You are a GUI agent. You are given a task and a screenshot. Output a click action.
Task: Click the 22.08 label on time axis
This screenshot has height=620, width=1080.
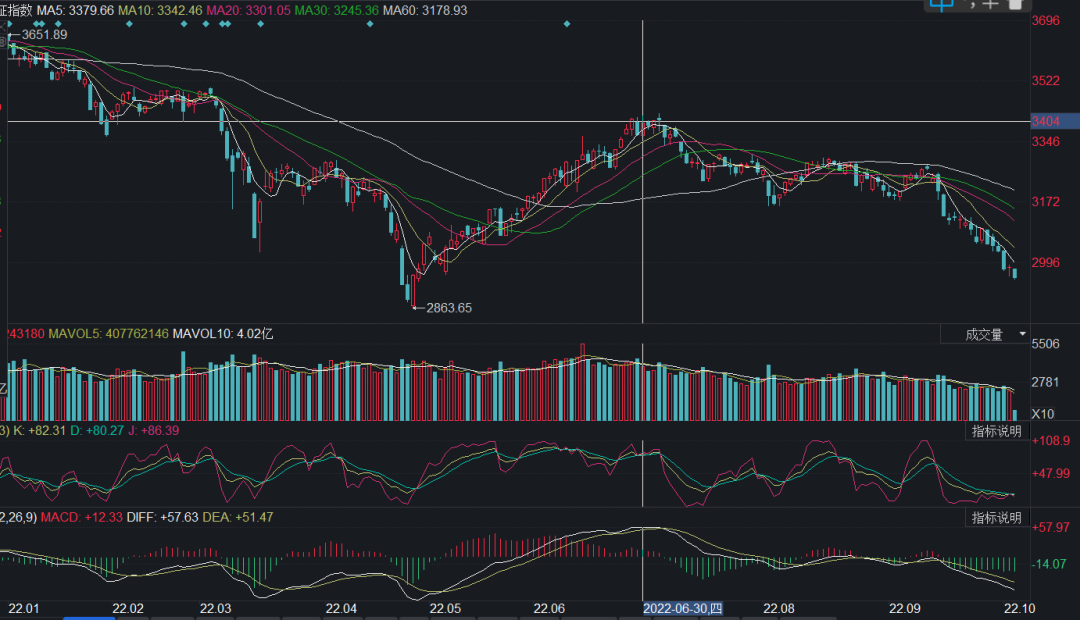[x=778, y=608]
